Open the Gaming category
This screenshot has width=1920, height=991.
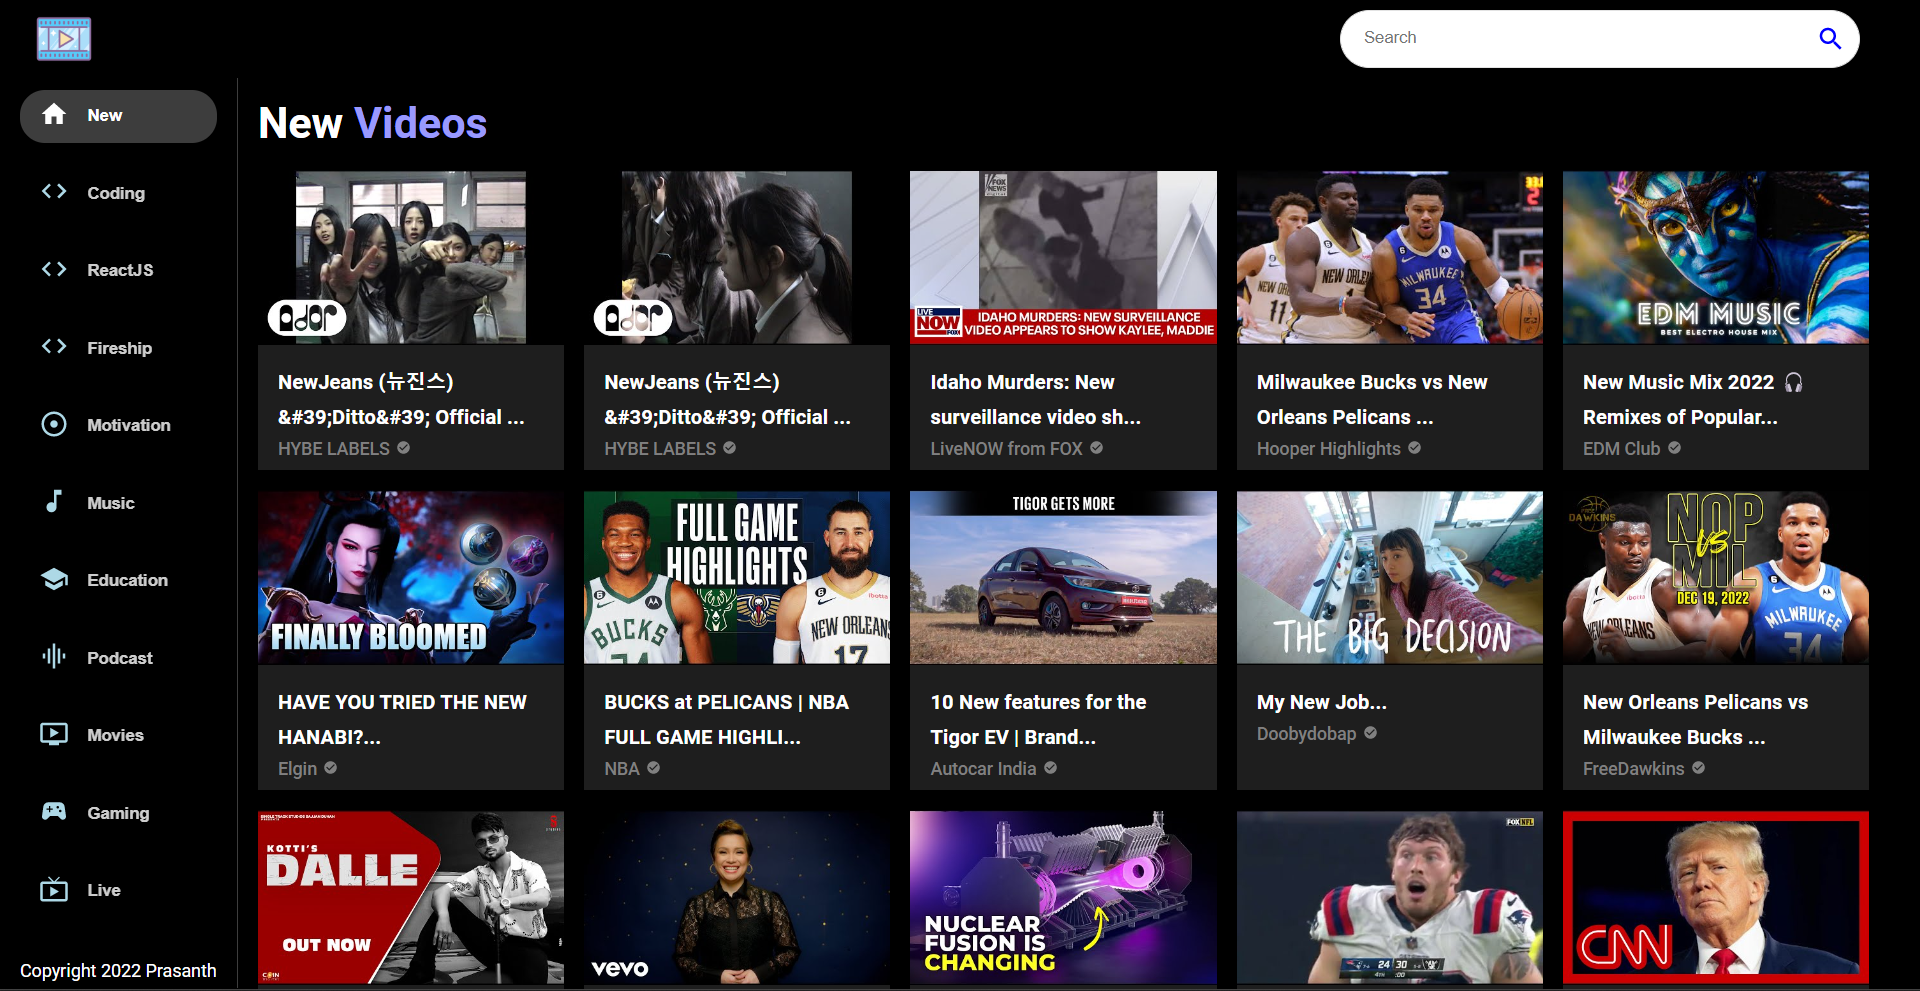pyautogui.click(x=118, y=813)
